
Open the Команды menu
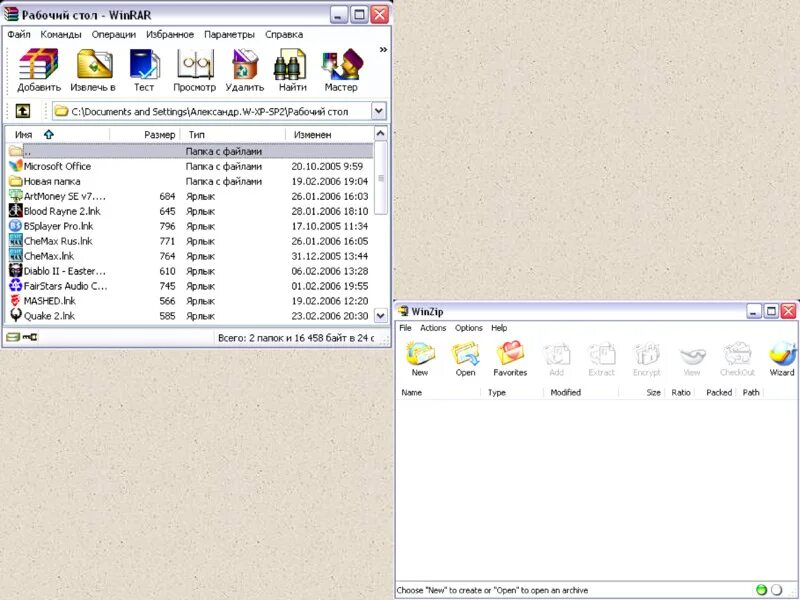point(61,34)
